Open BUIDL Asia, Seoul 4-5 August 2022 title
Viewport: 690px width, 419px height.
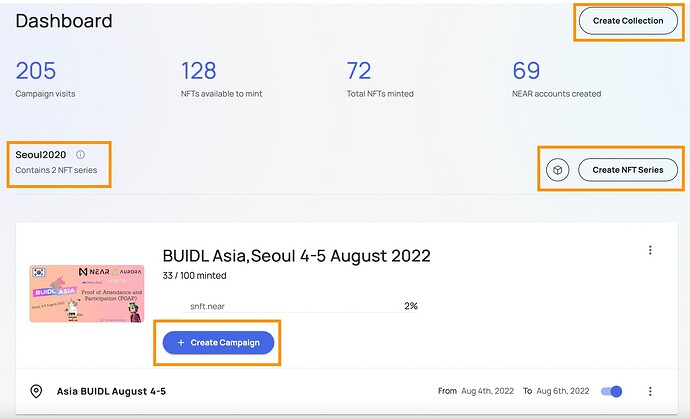[x=296, y=256]
